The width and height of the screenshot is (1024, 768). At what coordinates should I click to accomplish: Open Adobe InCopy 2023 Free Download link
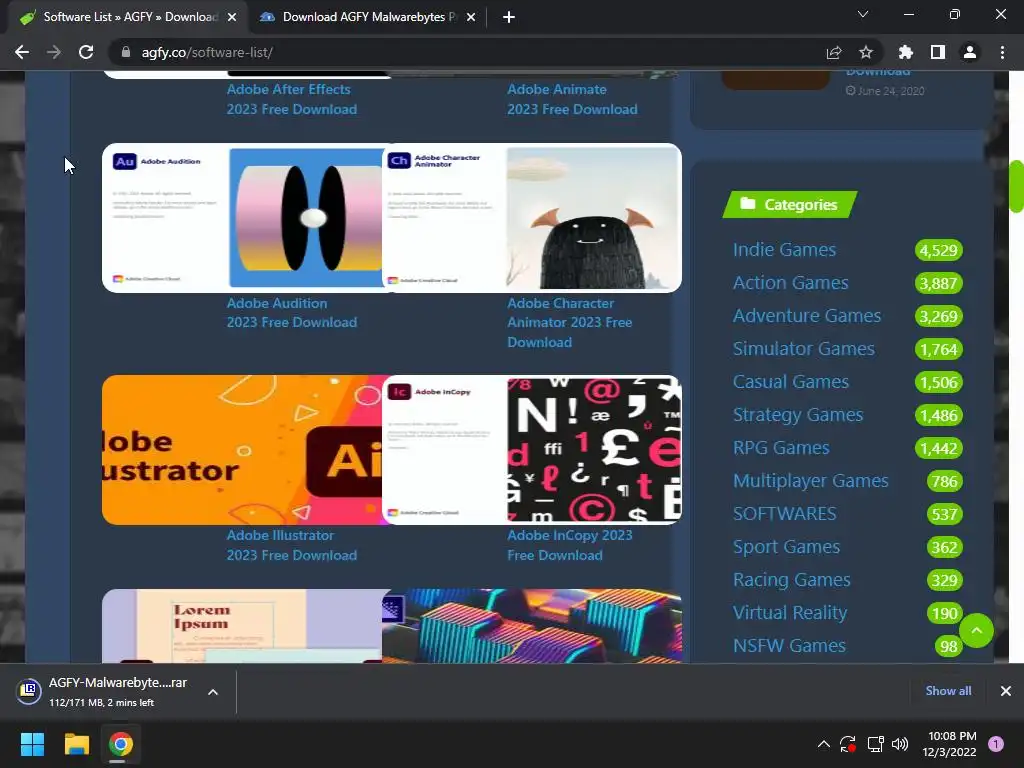(x=569, y=545)
